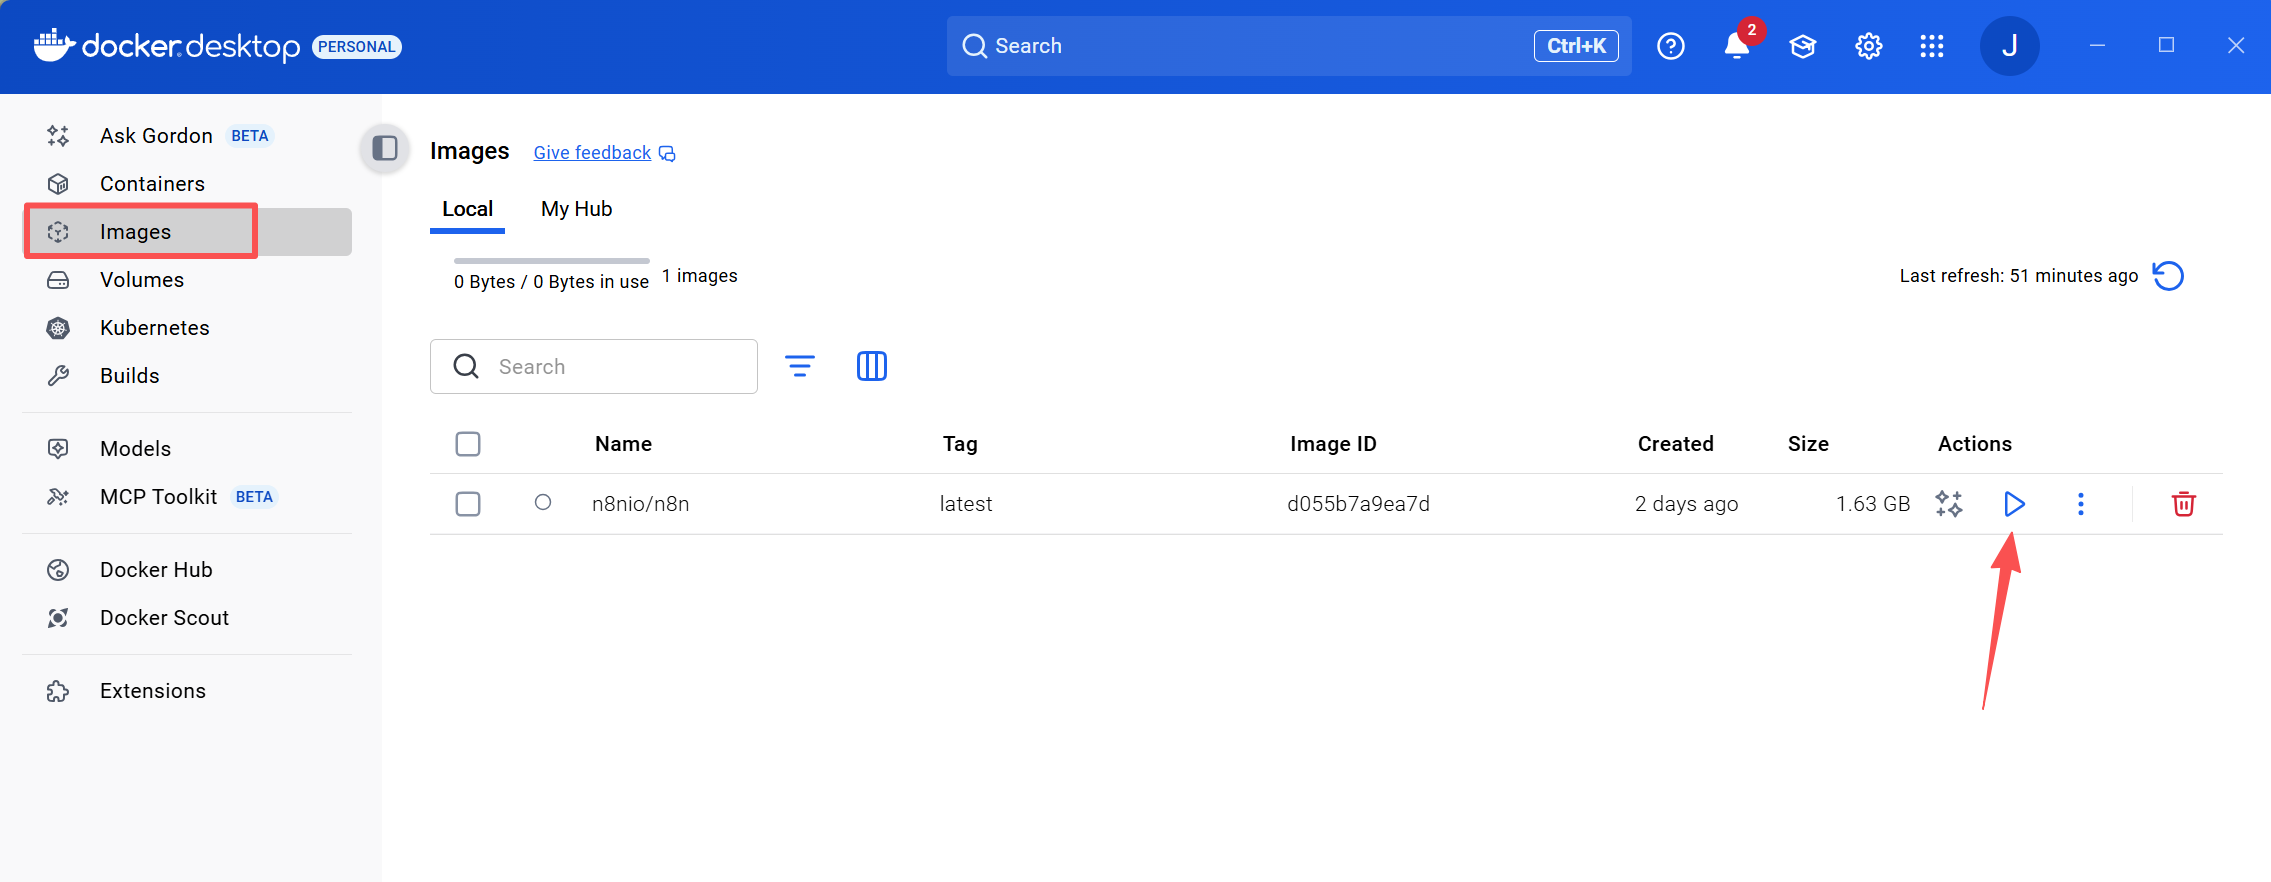Click the latest tag cell
This screenshot has width=2271, height=882.
(x=966, y=504)
